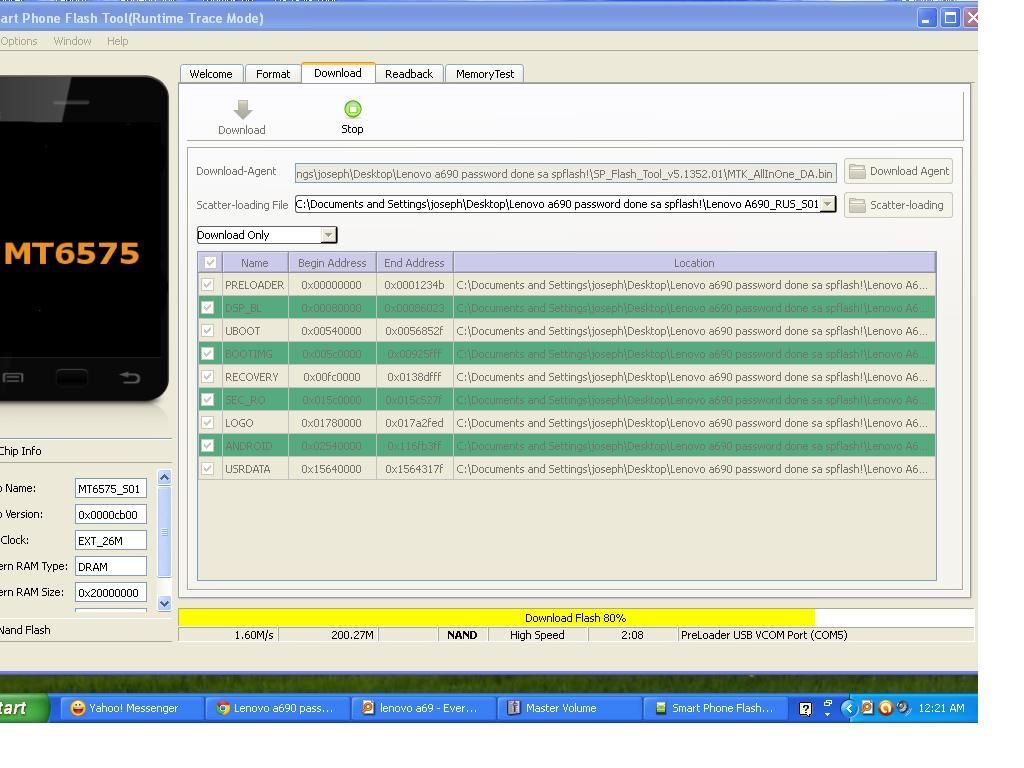Open the Download Only mode dropdown

tap(327, 235)
